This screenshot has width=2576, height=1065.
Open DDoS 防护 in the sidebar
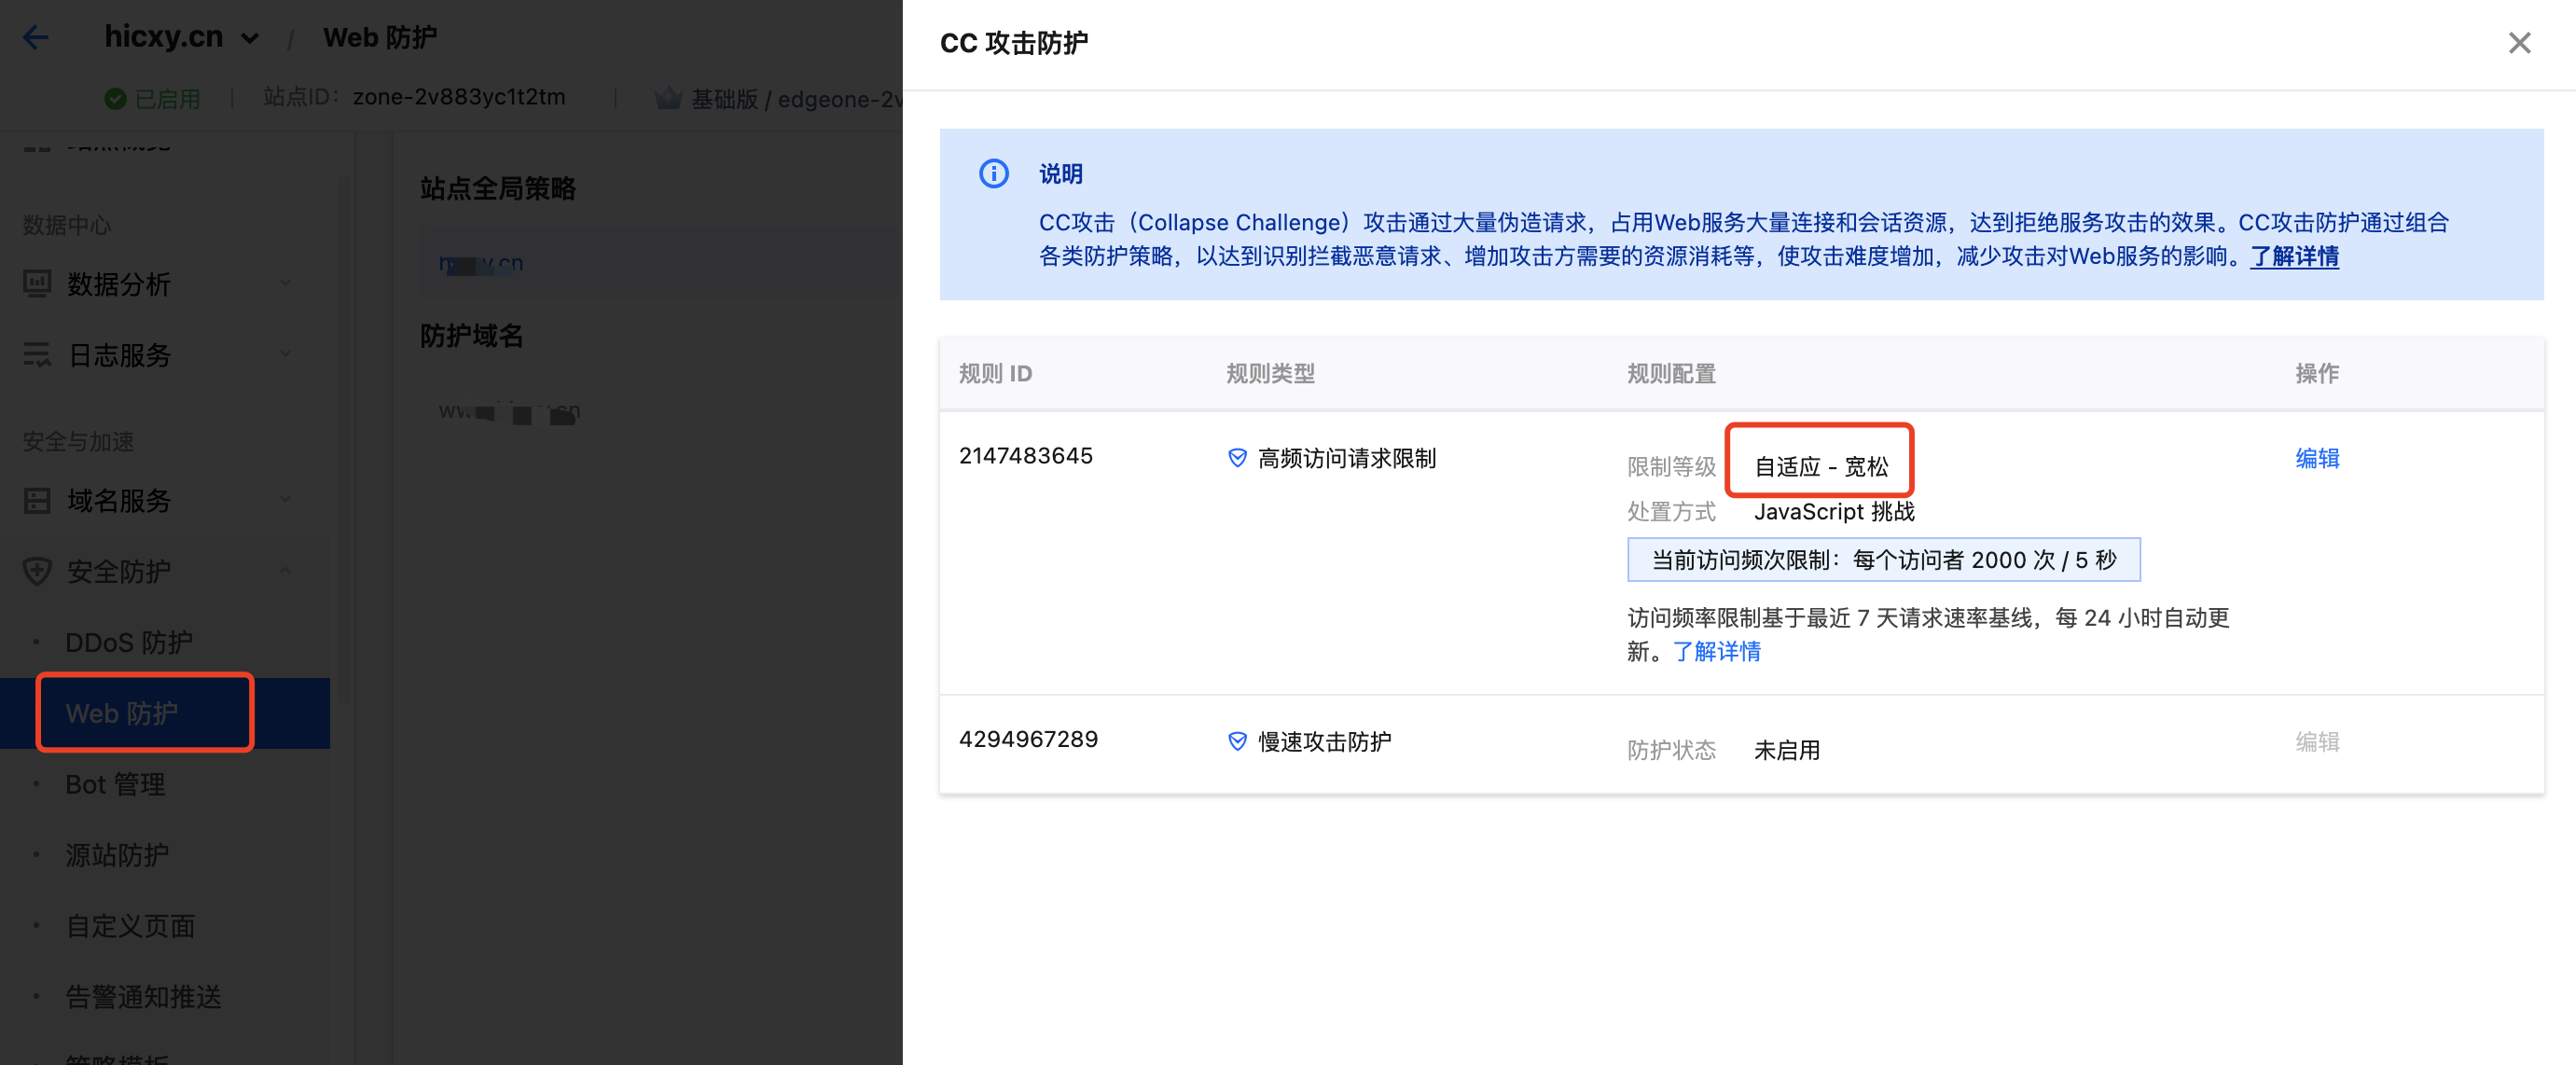click(128, 643)
